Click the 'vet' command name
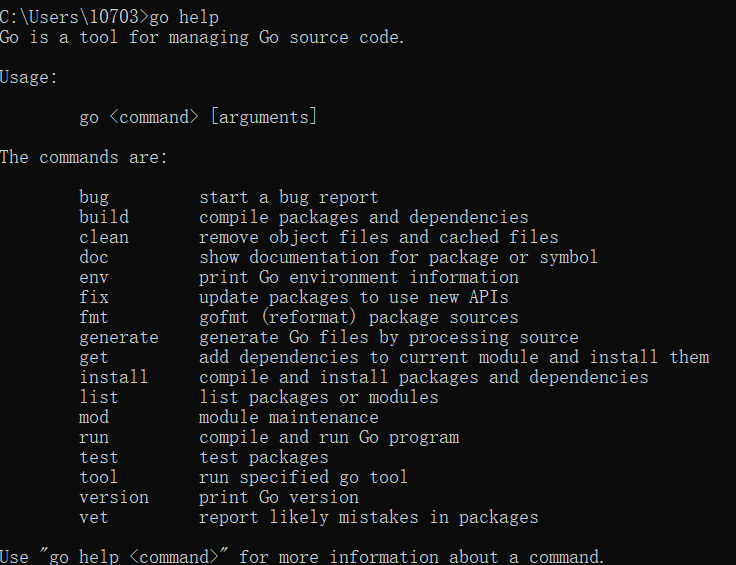This screenshot has width=736, height=565. [94, 518]
